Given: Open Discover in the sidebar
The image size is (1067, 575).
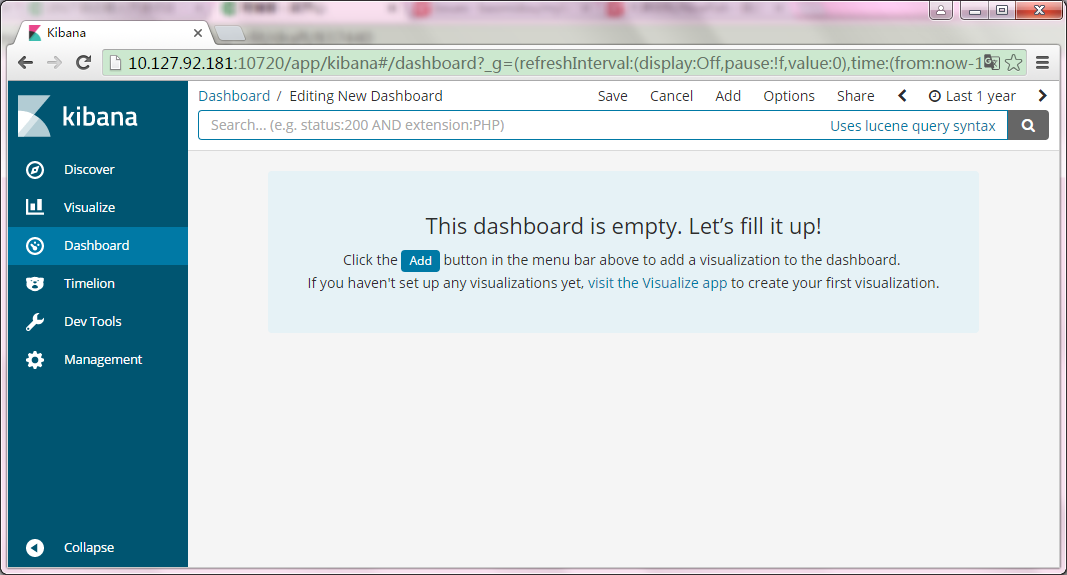Looking at the screenshot, I should click(x=89, y=169).
